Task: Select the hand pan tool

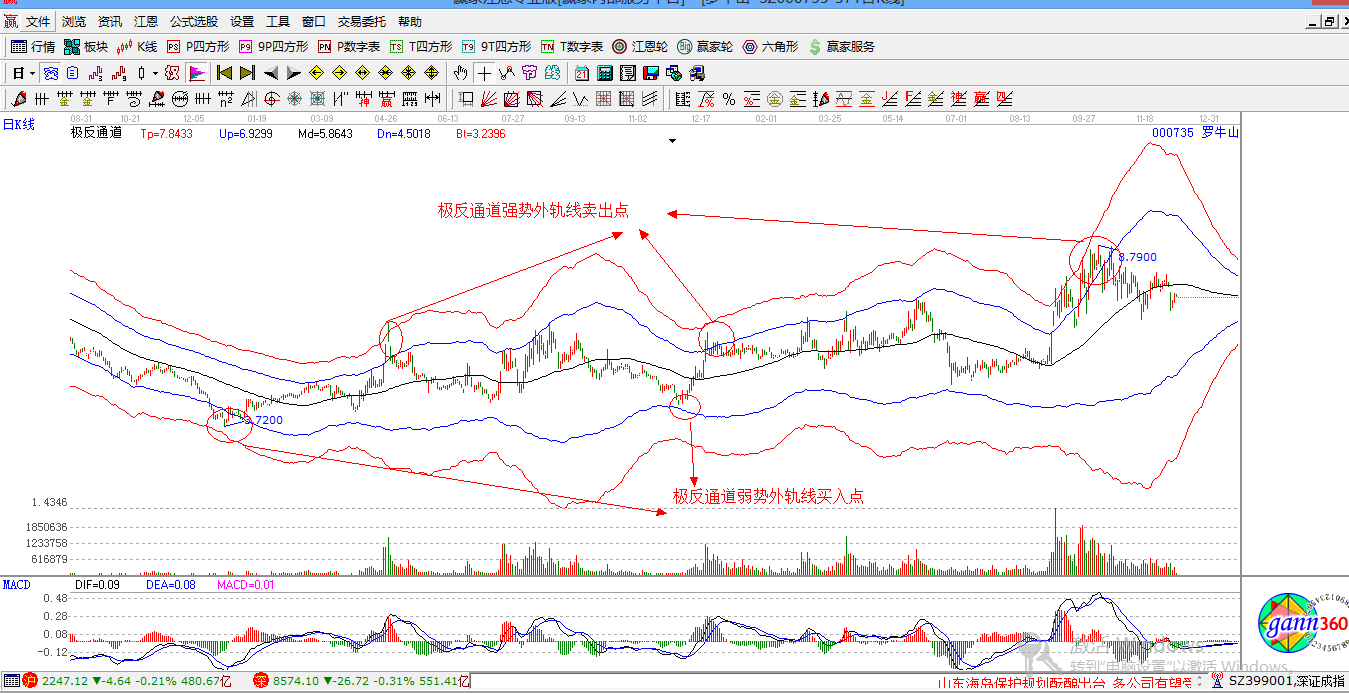Action: click(460, 73)
